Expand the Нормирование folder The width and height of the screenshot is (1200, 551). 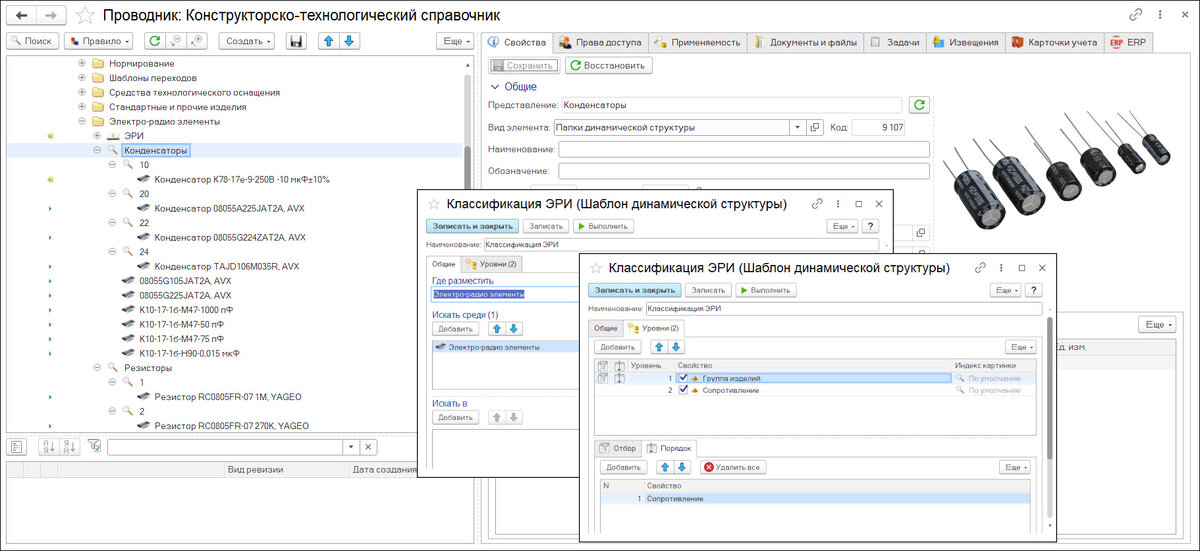click(x=83, y=63)
